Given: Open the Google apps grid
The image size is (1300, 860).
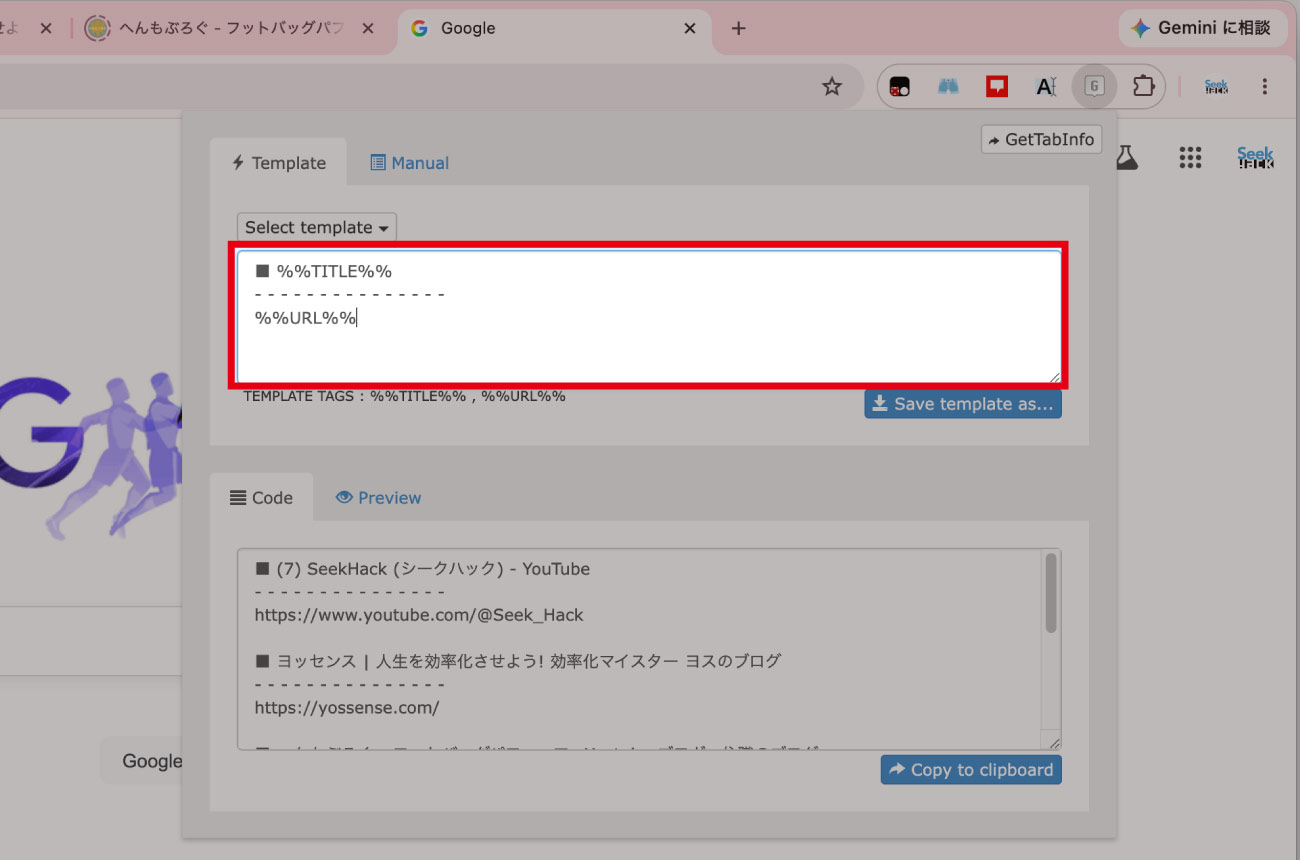Looking at the screenshot, I should coord(1189,157).
